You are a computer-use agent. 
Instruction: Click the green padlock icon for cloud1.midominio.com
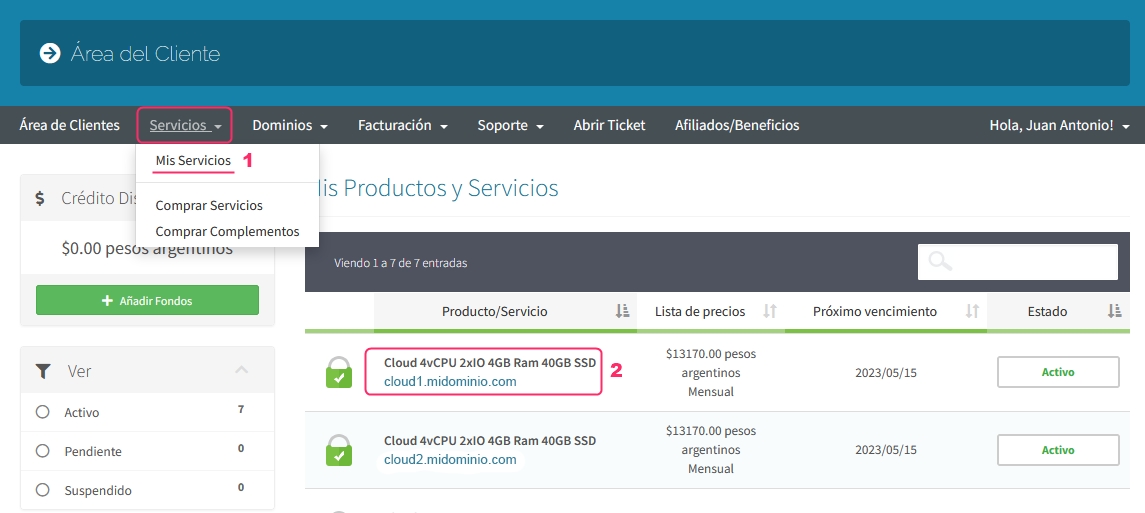[x=339, y=372]
